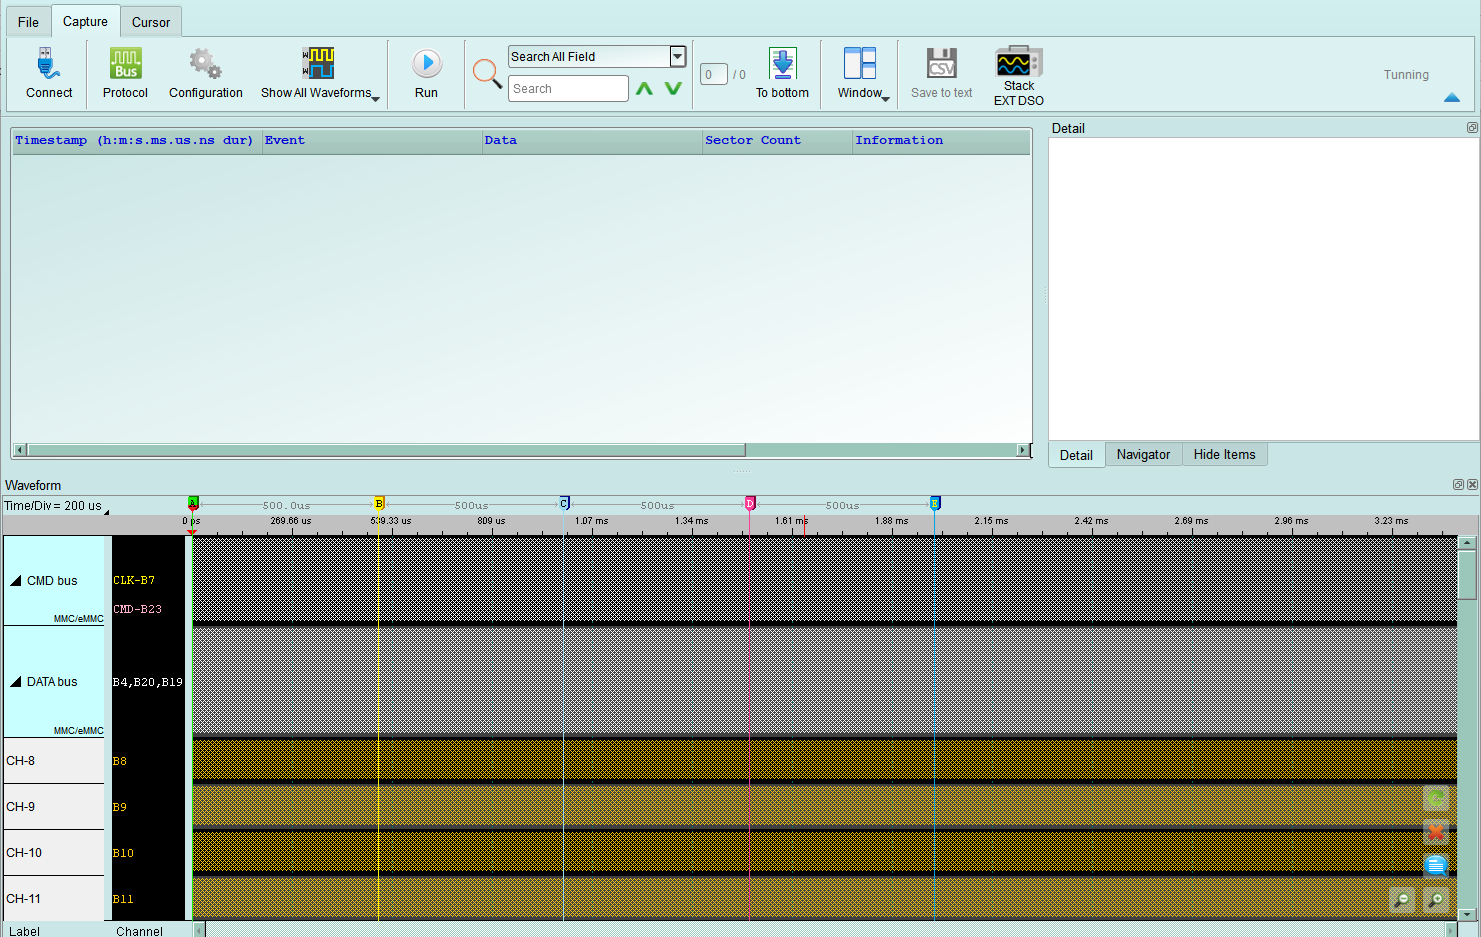The image size is (1481, 937).
Task: Open the Window layout icon
Action: [859, 64]
